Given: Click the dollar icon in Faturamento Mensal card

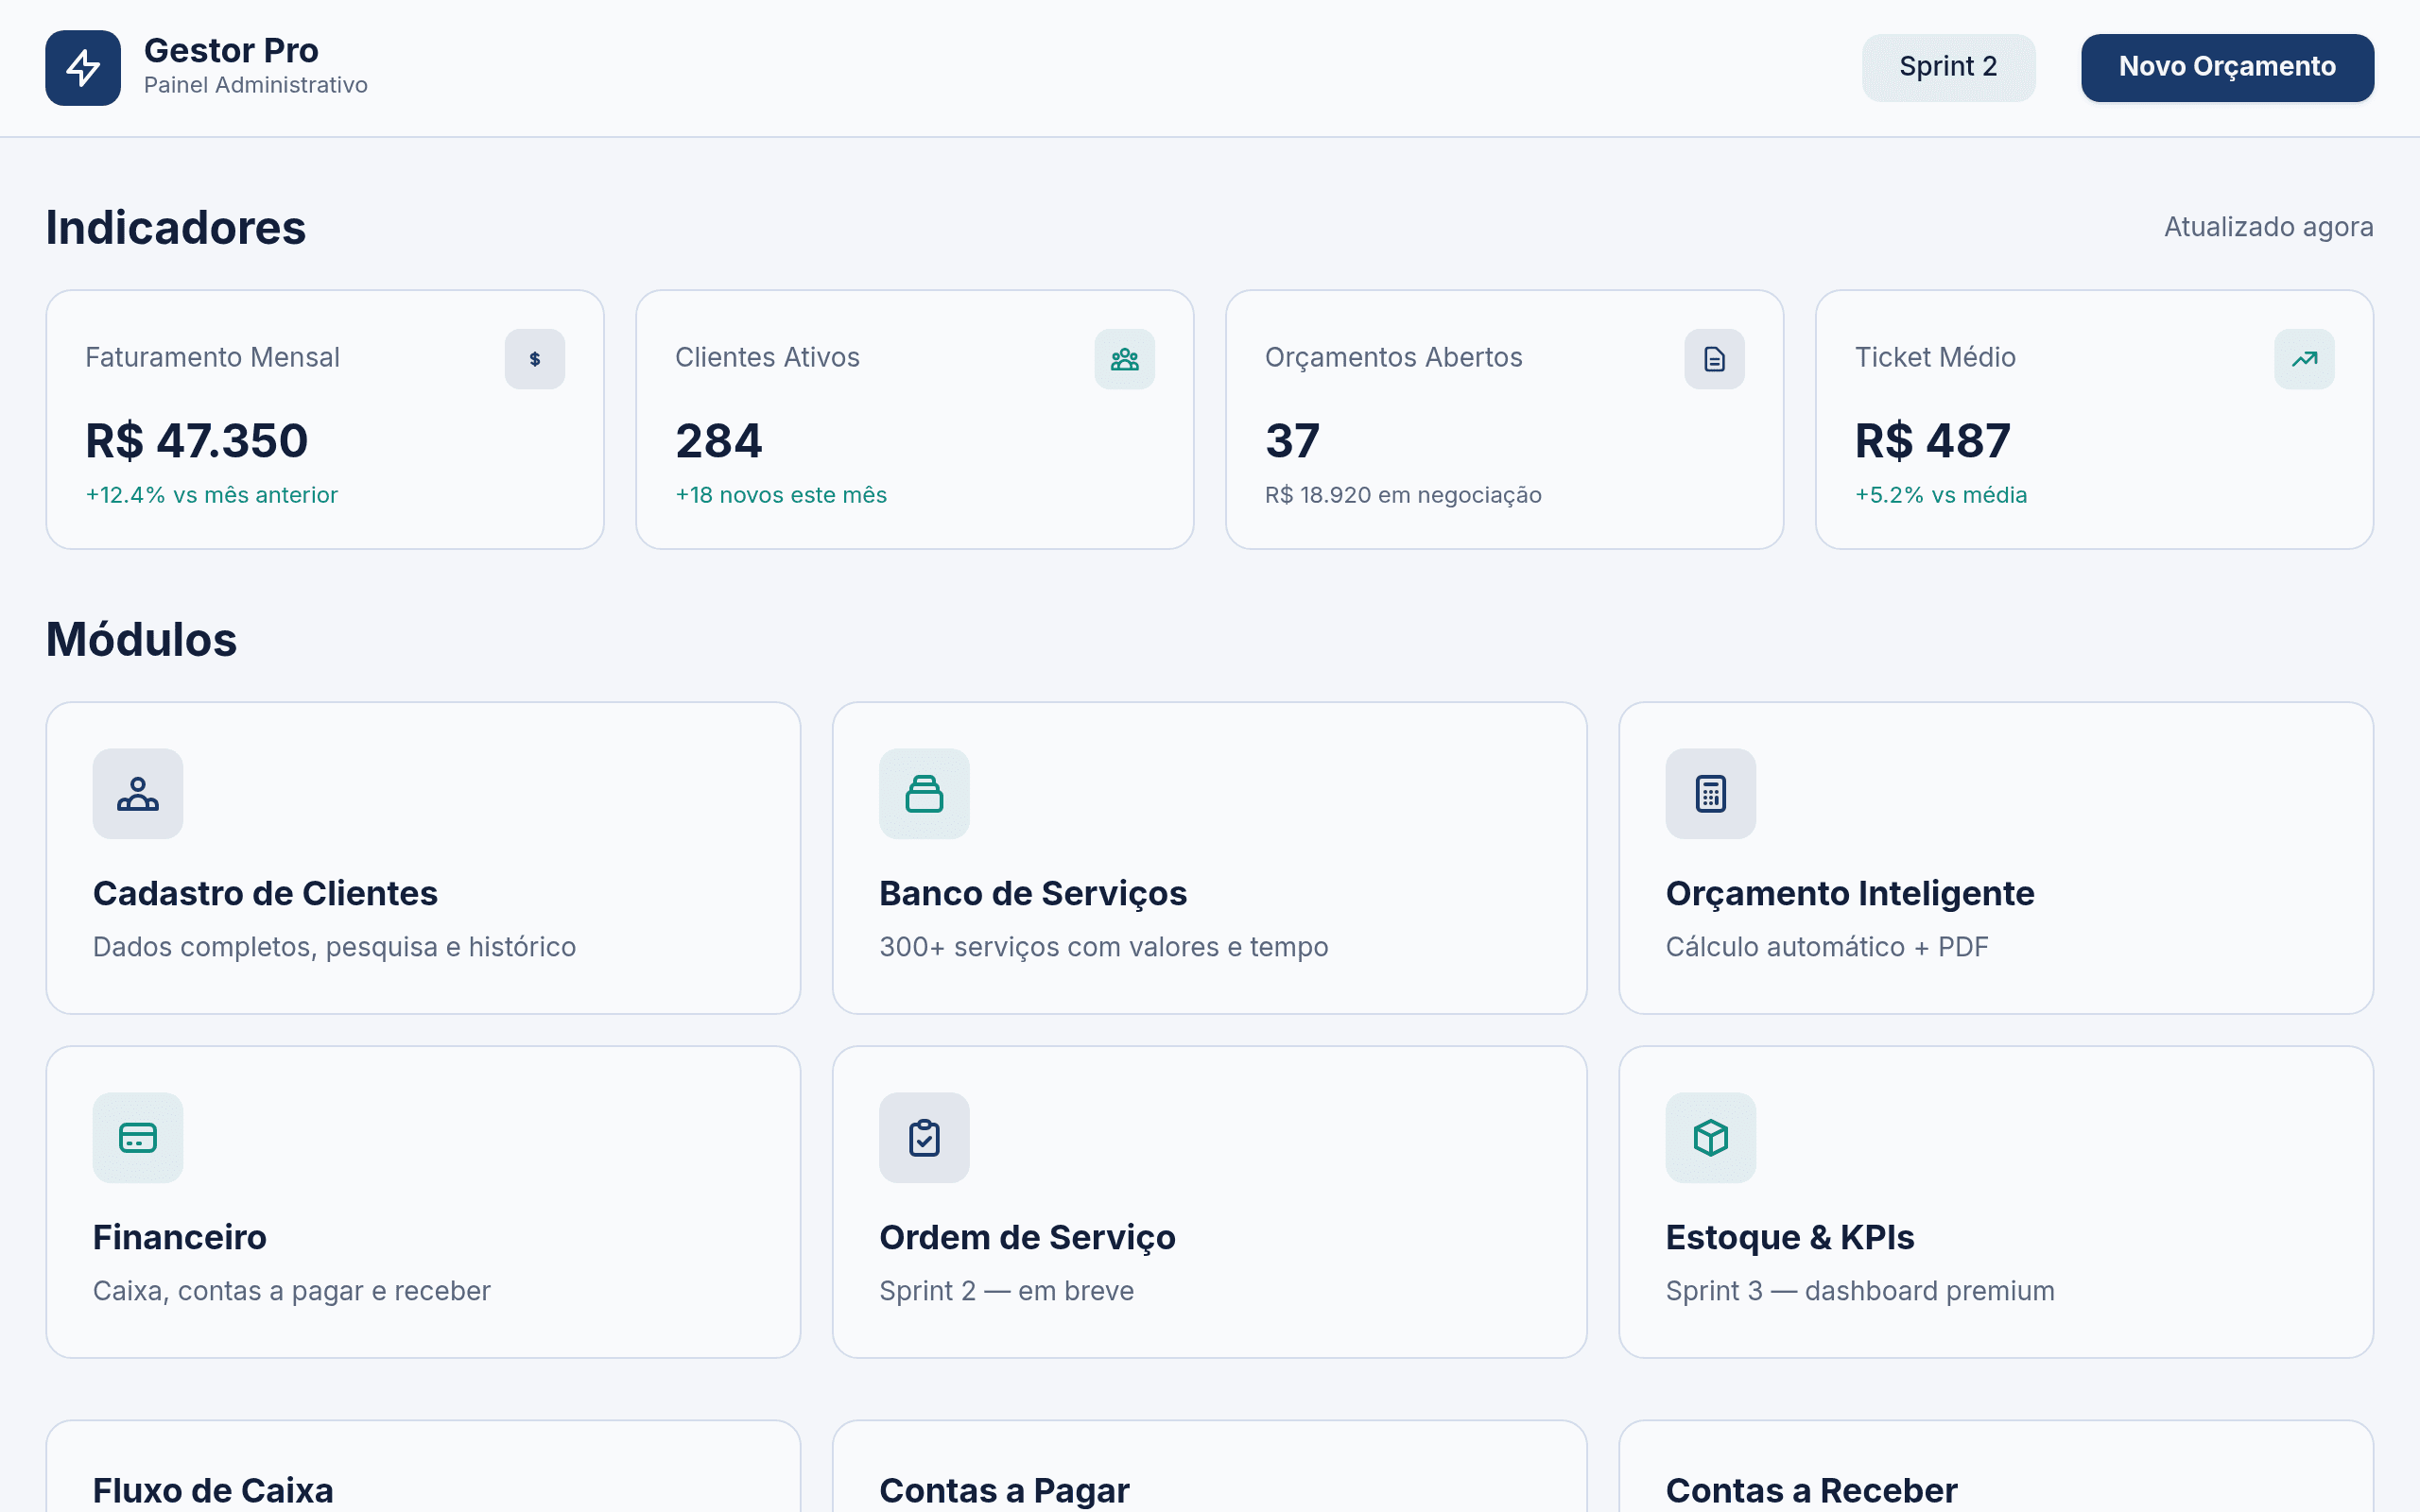Looking at the screenshot, I should [x=535, y=359].
